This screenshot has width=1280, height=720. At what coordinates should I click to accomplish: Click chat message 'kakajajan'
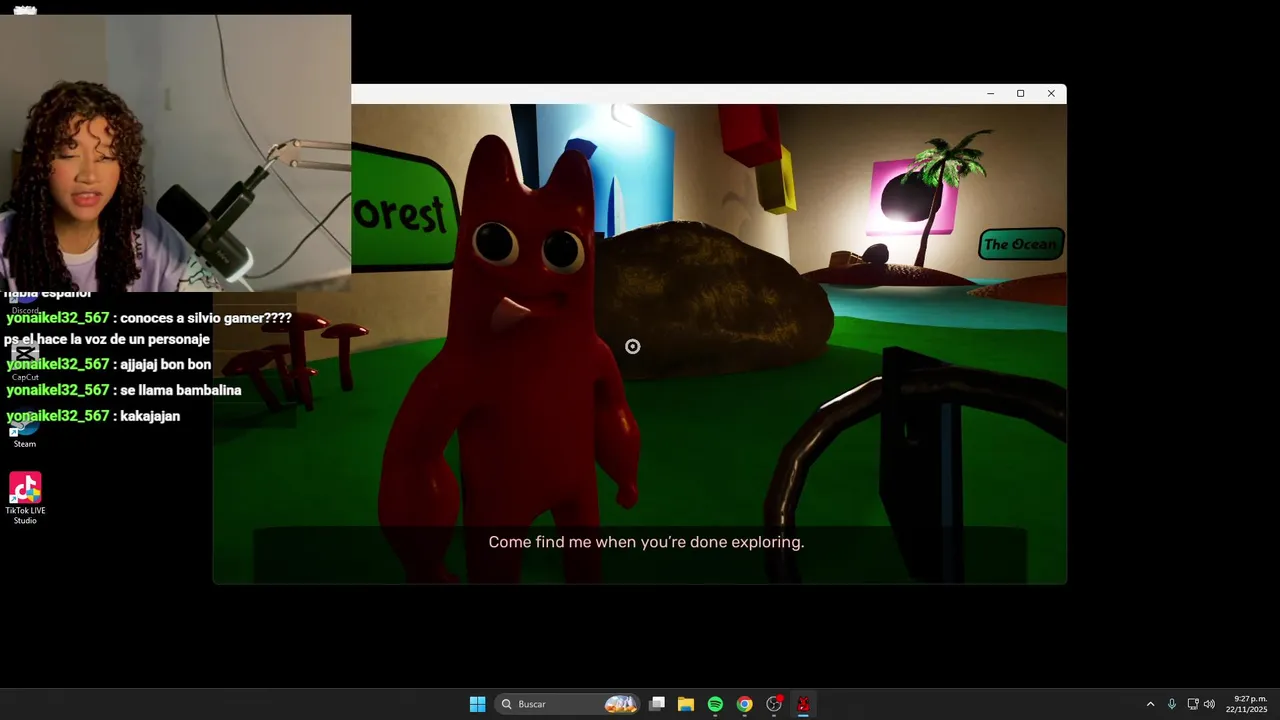(x=150, y=416)
